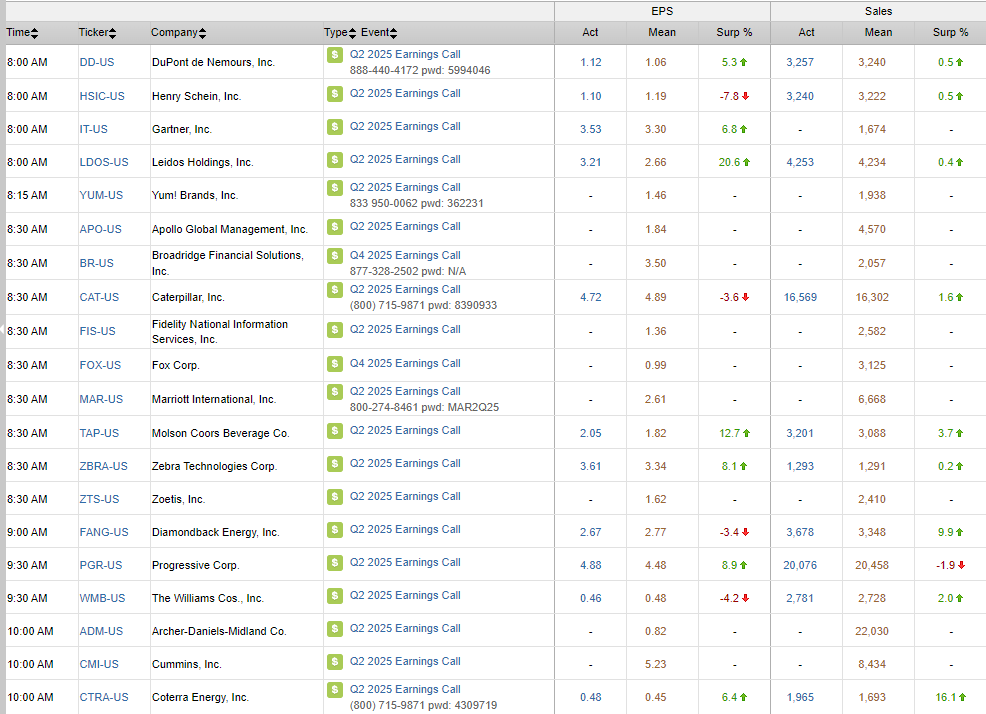
Task: Open the FANG-US ticker link
Action: 104,532
